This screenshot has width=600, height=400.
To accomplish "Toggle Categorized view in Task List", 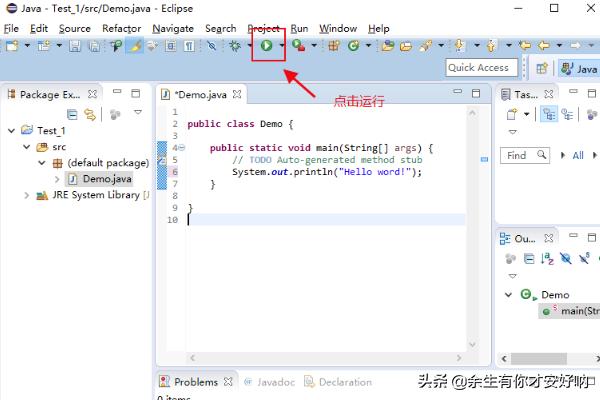I will [x=549, y=114].
